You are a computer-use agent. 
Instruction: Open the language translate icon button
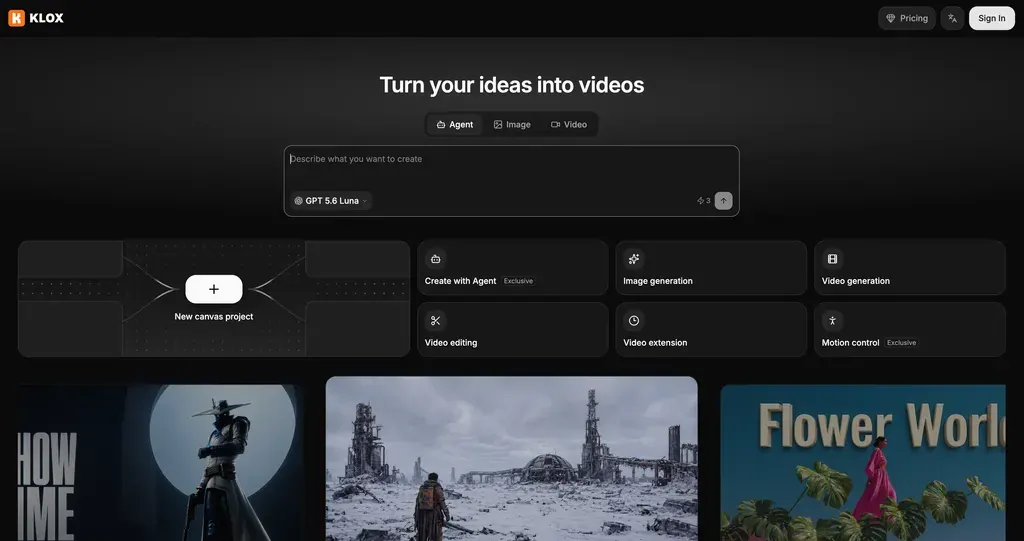pyautogui.click(x=952, y=18)
